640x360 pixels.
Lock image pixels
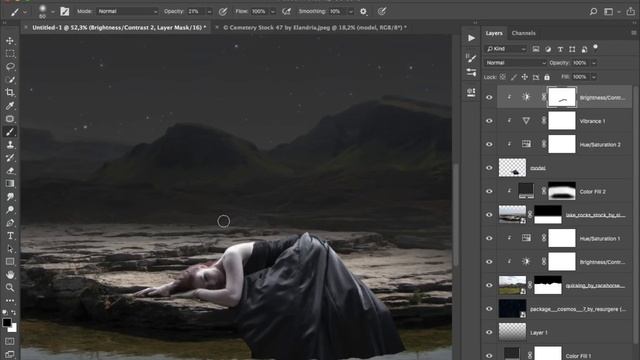coord(514,77)
